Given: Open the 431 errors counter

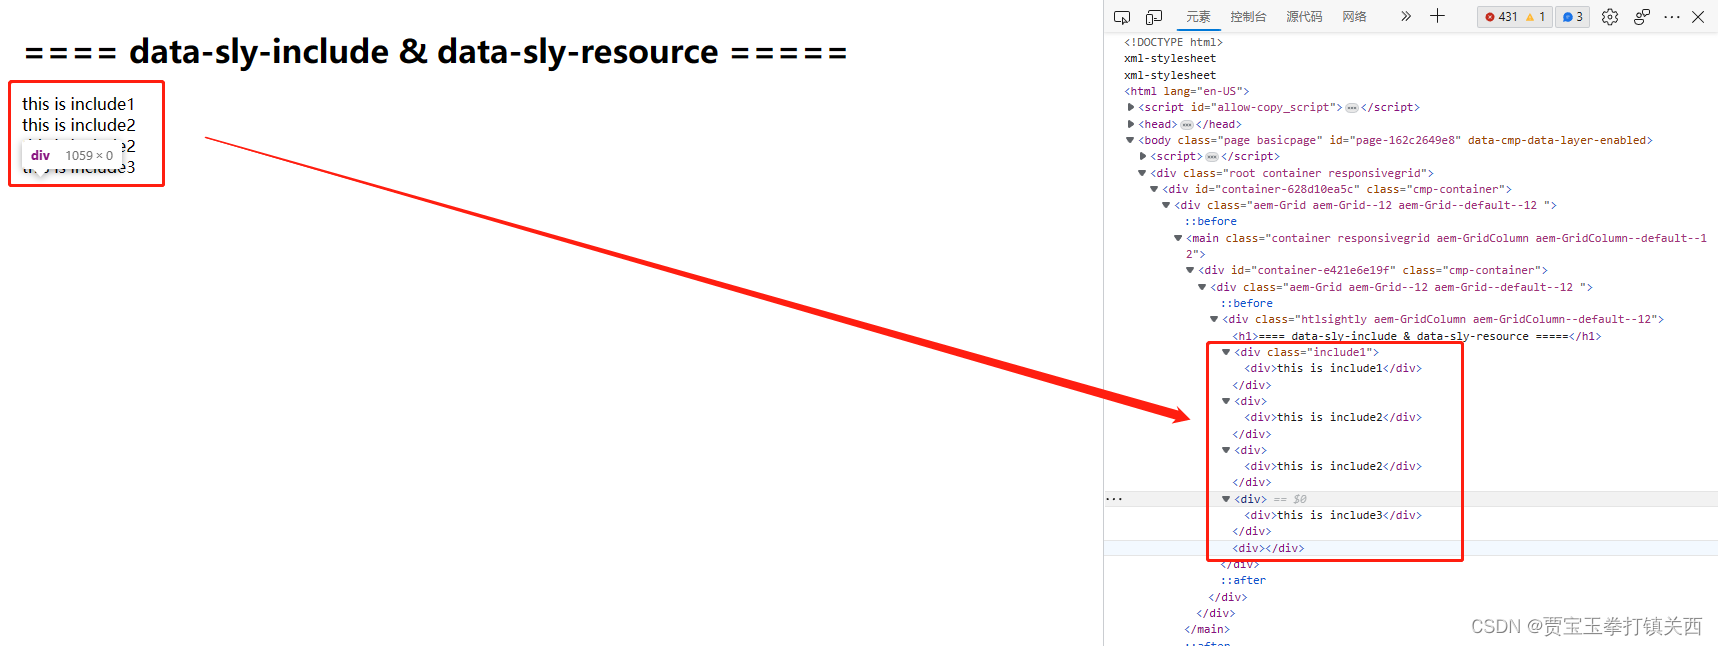Looking at the screenshot, I should [1502, 17].
